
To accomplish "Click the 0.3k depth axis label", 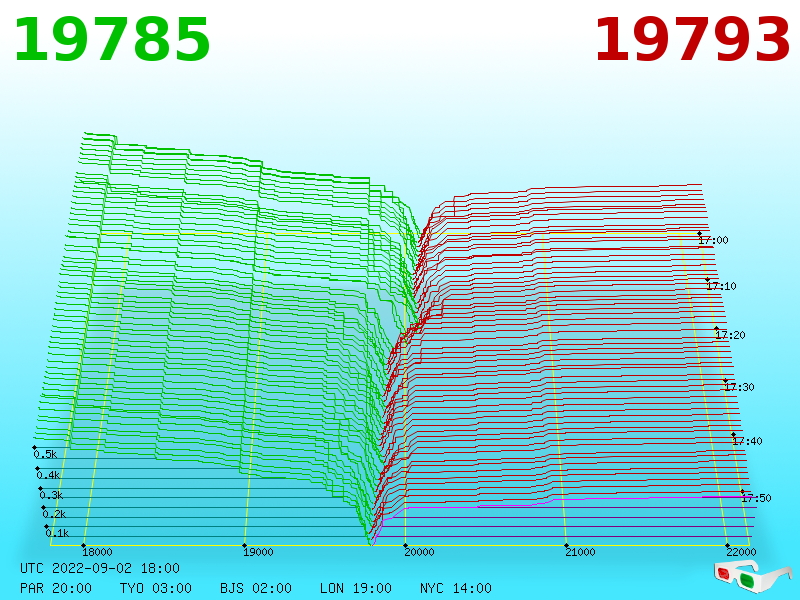I will coord(51,495).
